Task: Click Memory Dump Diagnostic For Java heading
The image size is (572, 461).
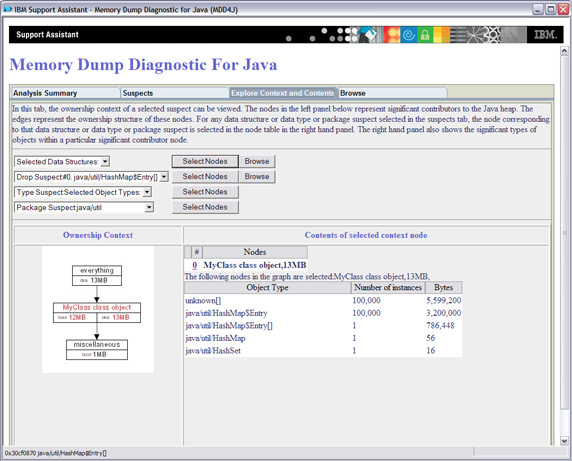Action: 143,65
